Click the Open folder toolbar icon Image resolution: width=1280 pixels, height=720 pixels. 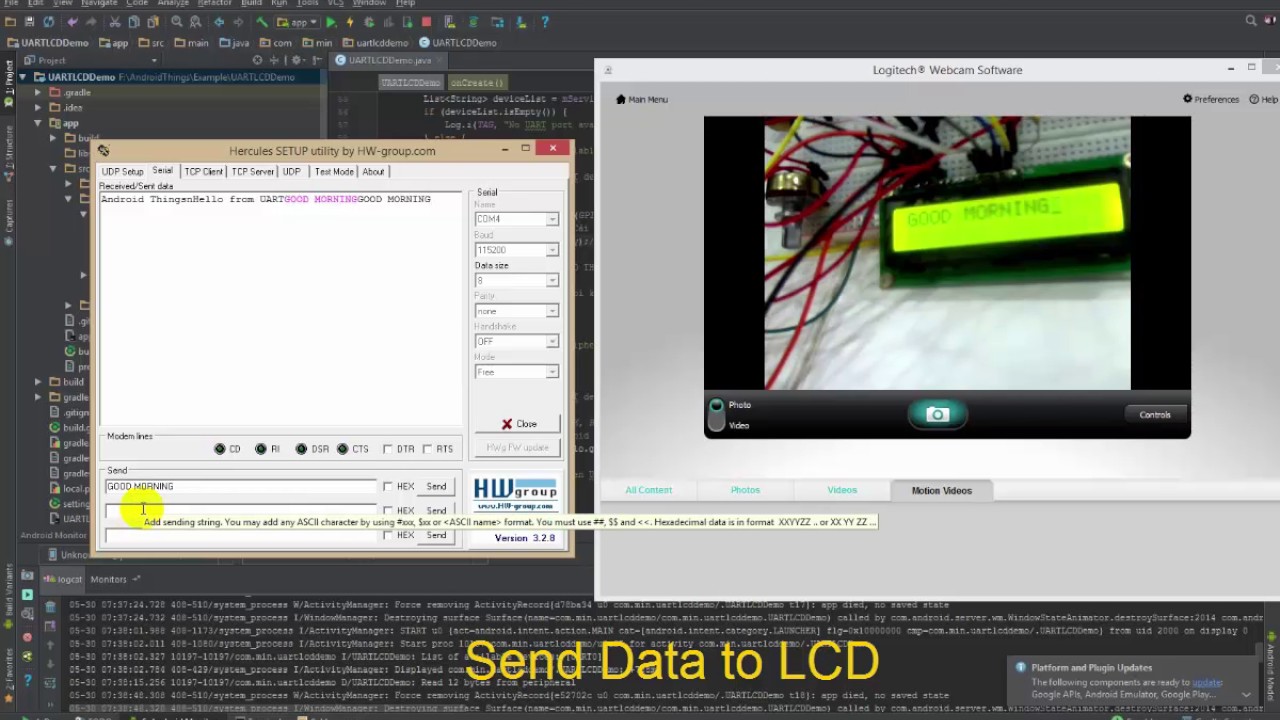(x=10, y=22)
